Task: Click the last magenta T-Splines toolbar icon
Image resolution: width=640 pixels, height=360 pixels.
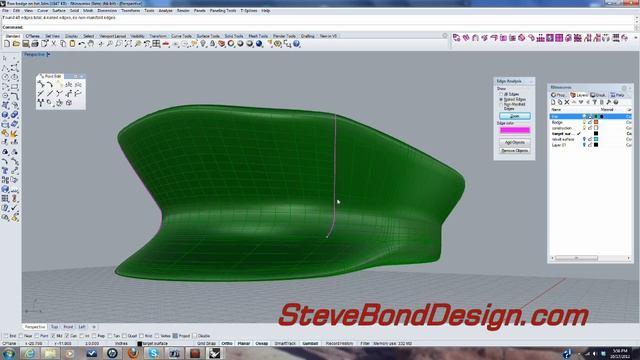Action: point(624,38)
